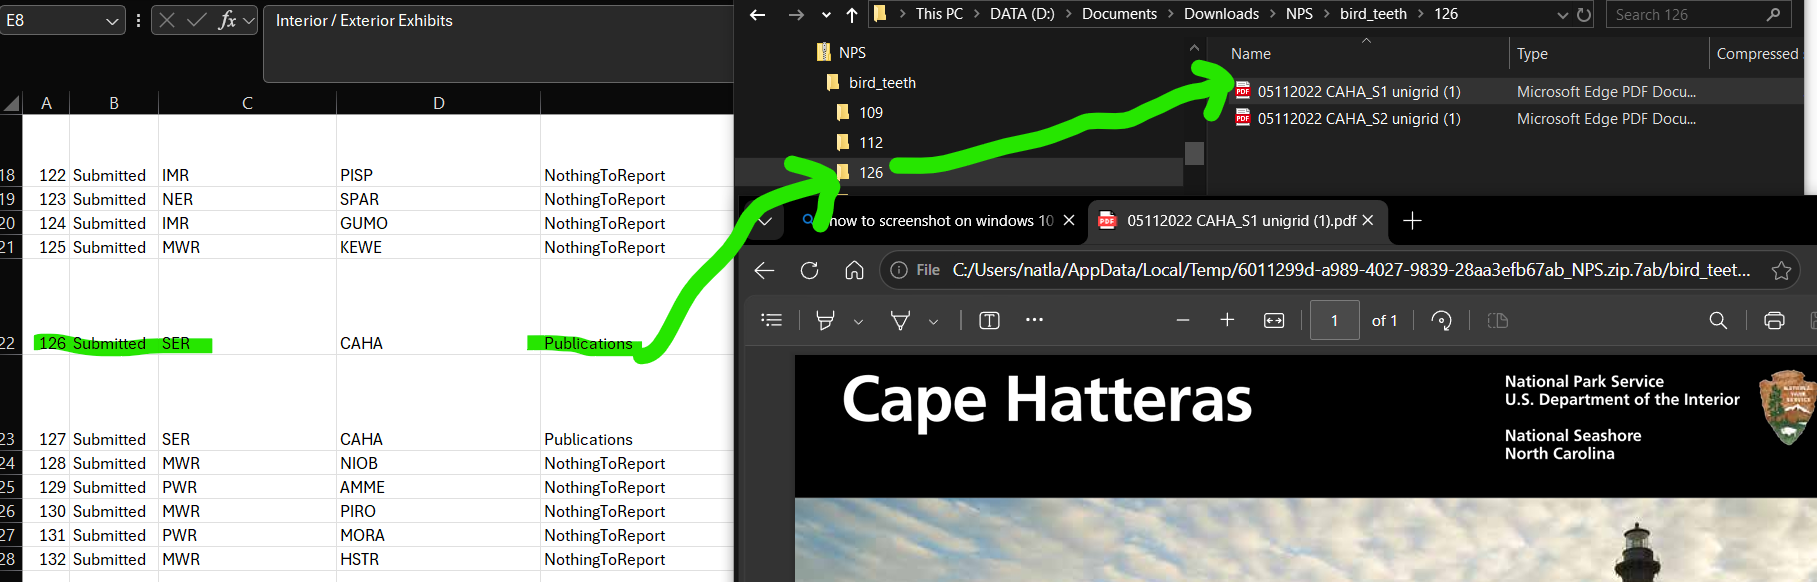Refresh the File Explorer folder view
Screen dimensions: 1817x582
[x=1584, y=14]
